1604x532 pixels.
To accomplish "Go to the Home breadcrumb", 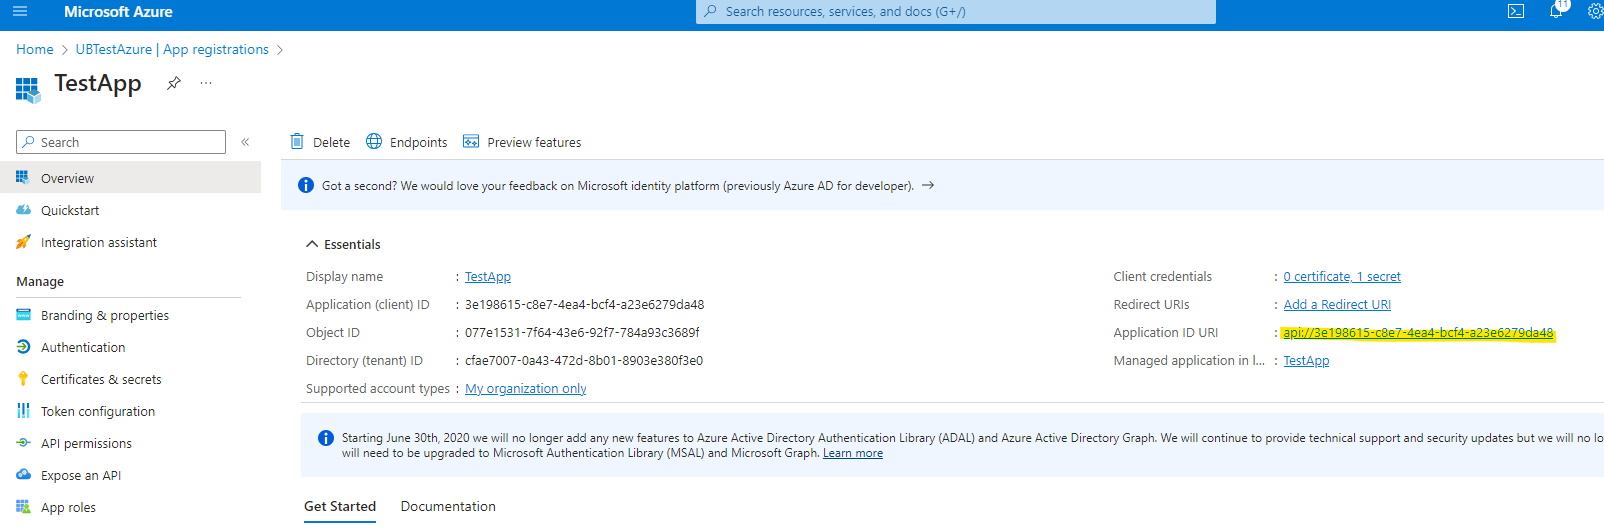I will pyautogui.click(x=35, y=49).
